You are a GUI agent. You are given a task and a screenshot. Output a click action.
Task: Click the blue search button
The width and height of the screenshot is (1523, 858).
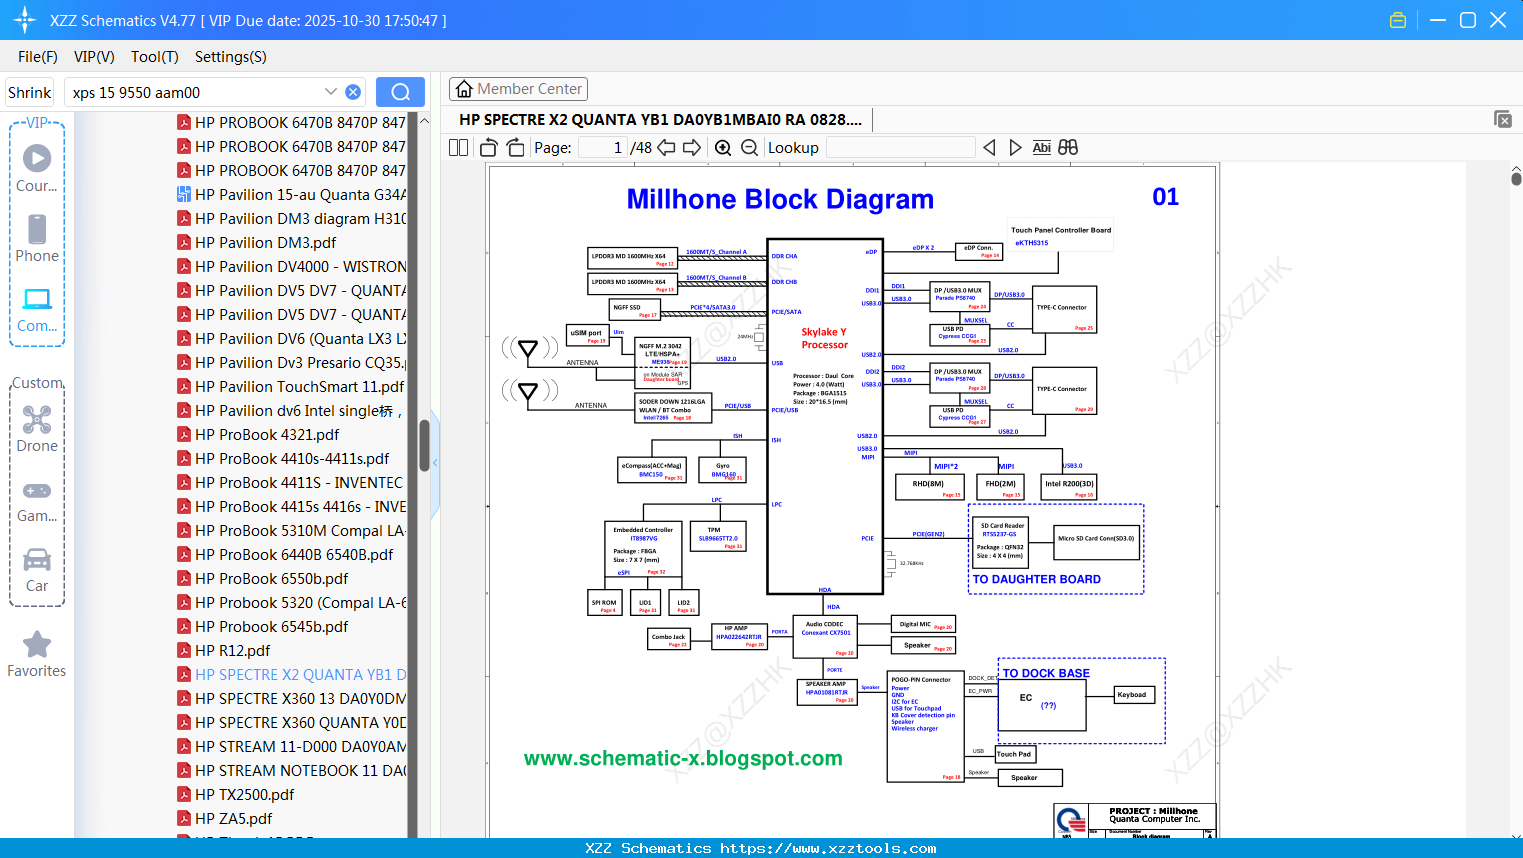[x=400, y=92]
